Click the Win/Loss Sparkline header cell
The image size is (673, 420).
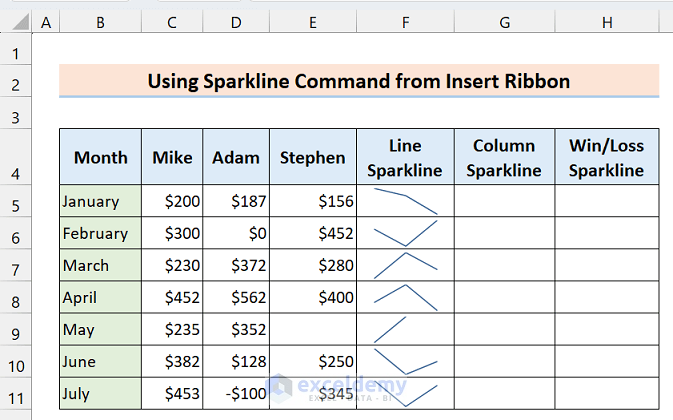[607, 157]
